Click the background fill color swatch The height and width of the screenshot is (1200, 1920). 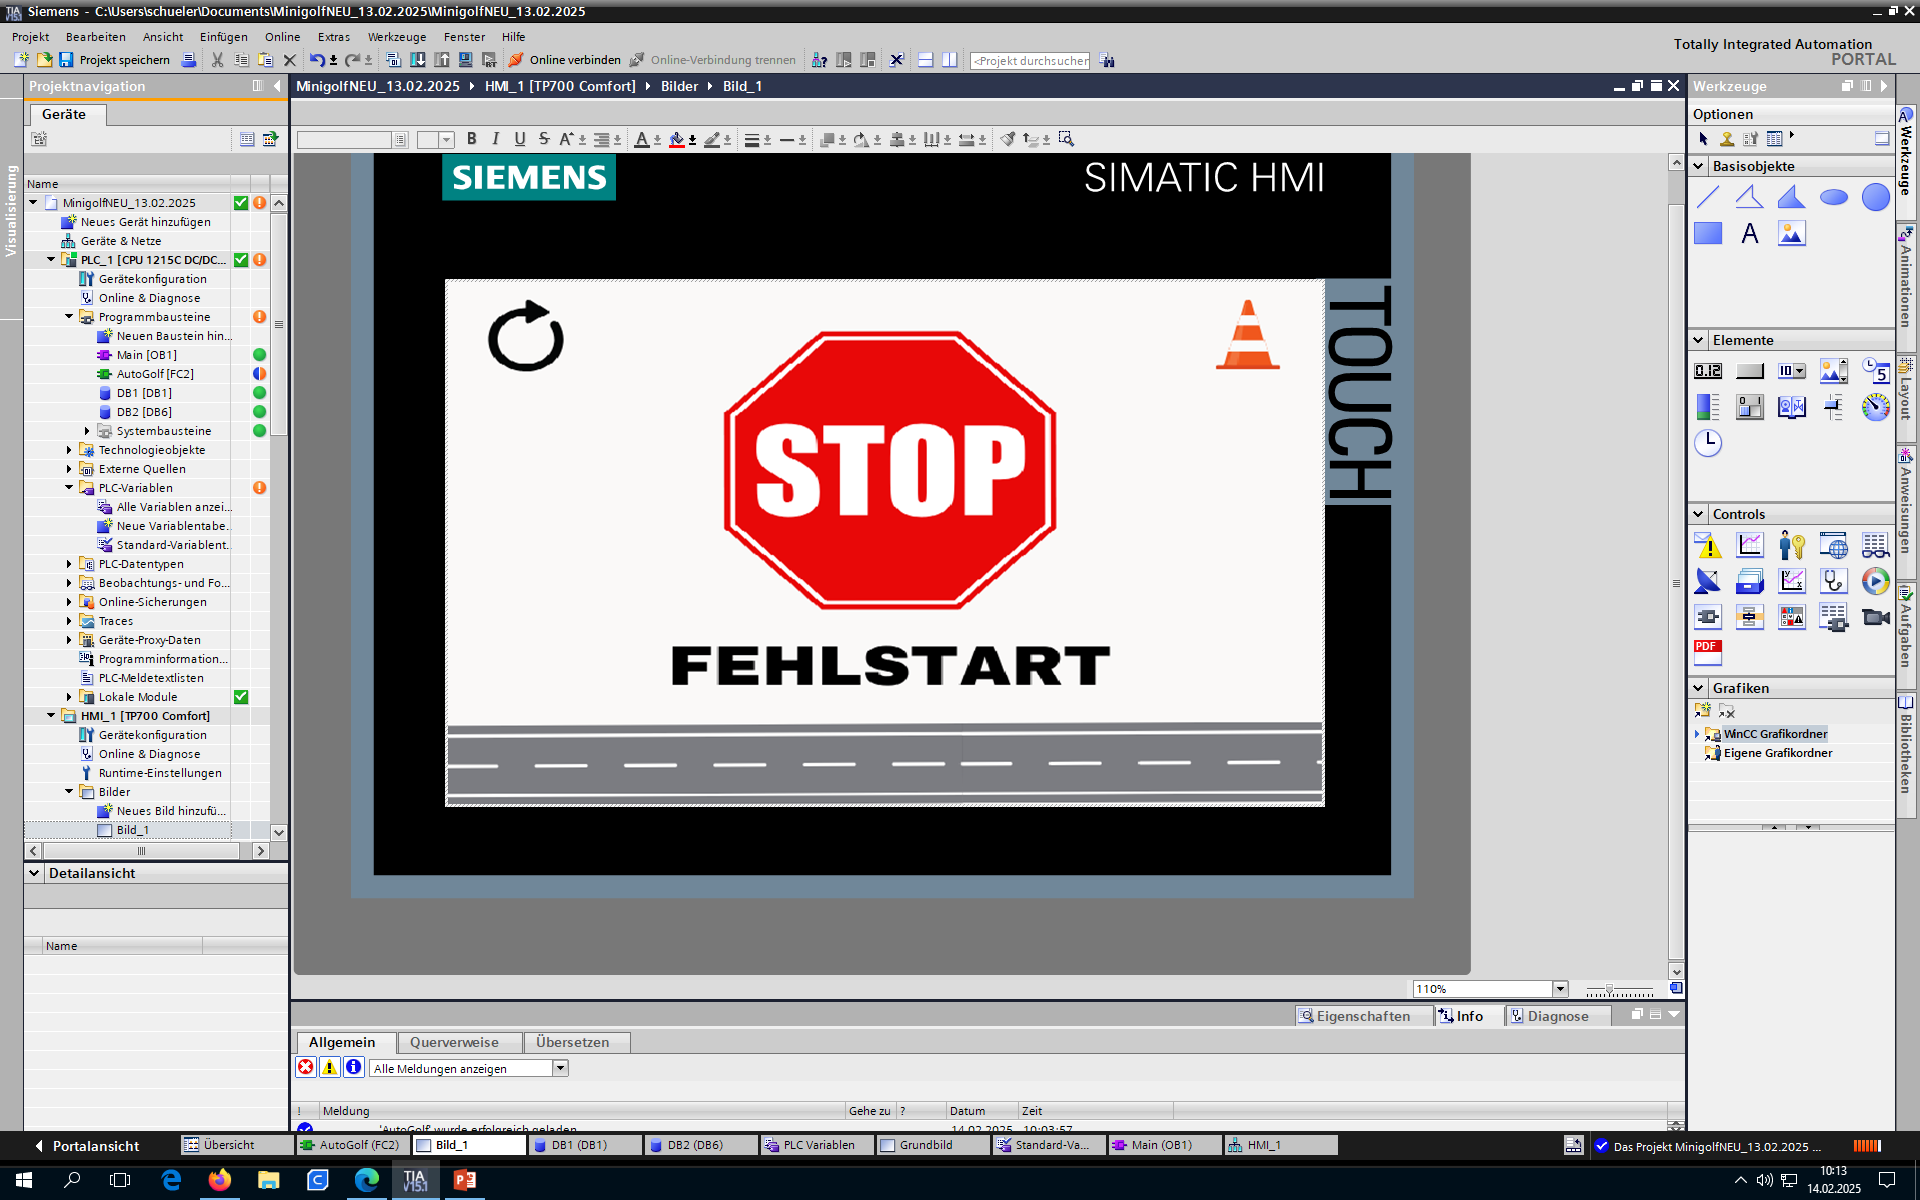click(677, 139)
